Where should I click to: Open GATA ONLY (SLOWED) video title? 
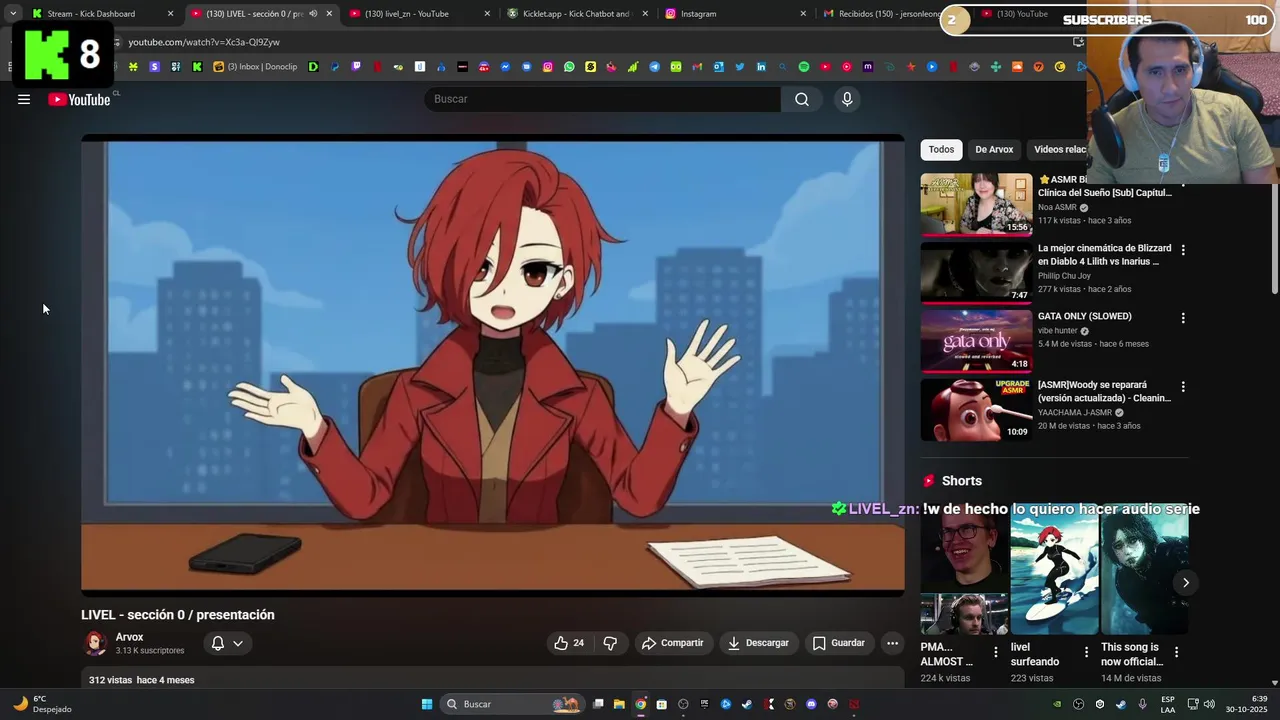[x=1085, y=316]
